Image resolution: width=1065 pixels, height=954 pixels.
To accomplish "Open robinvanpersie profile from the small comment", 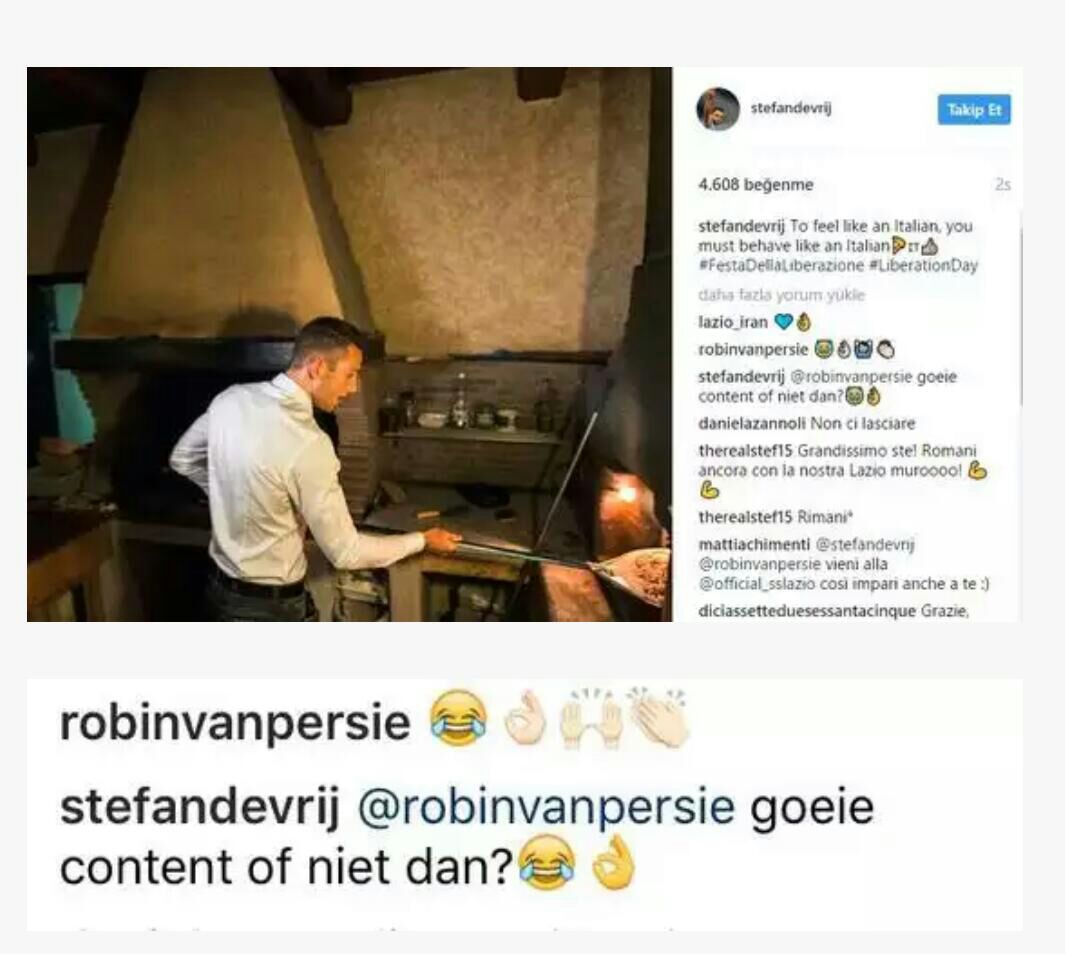I will [x=753, y=350].
